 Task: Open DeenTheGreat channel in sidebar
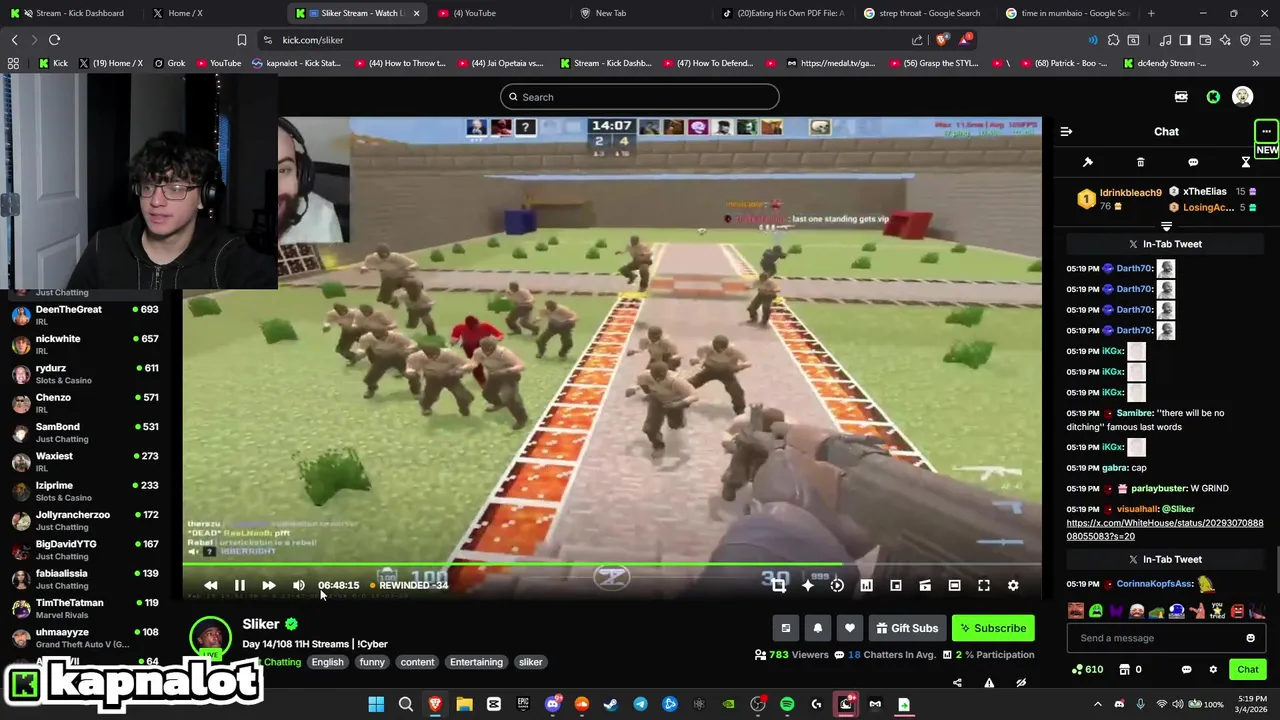click(85, 315)
